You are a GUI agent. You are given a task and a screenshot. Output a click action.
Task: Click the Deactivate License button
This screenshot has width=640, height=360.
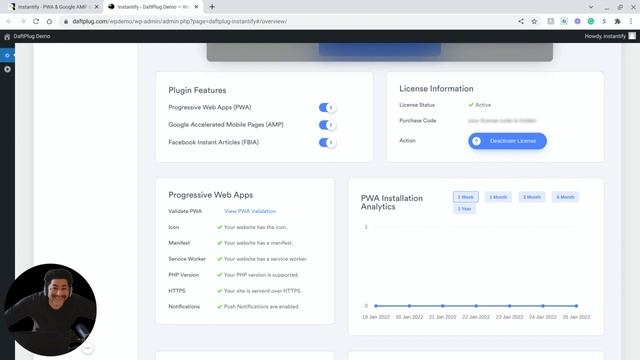(x=507, y=141)
